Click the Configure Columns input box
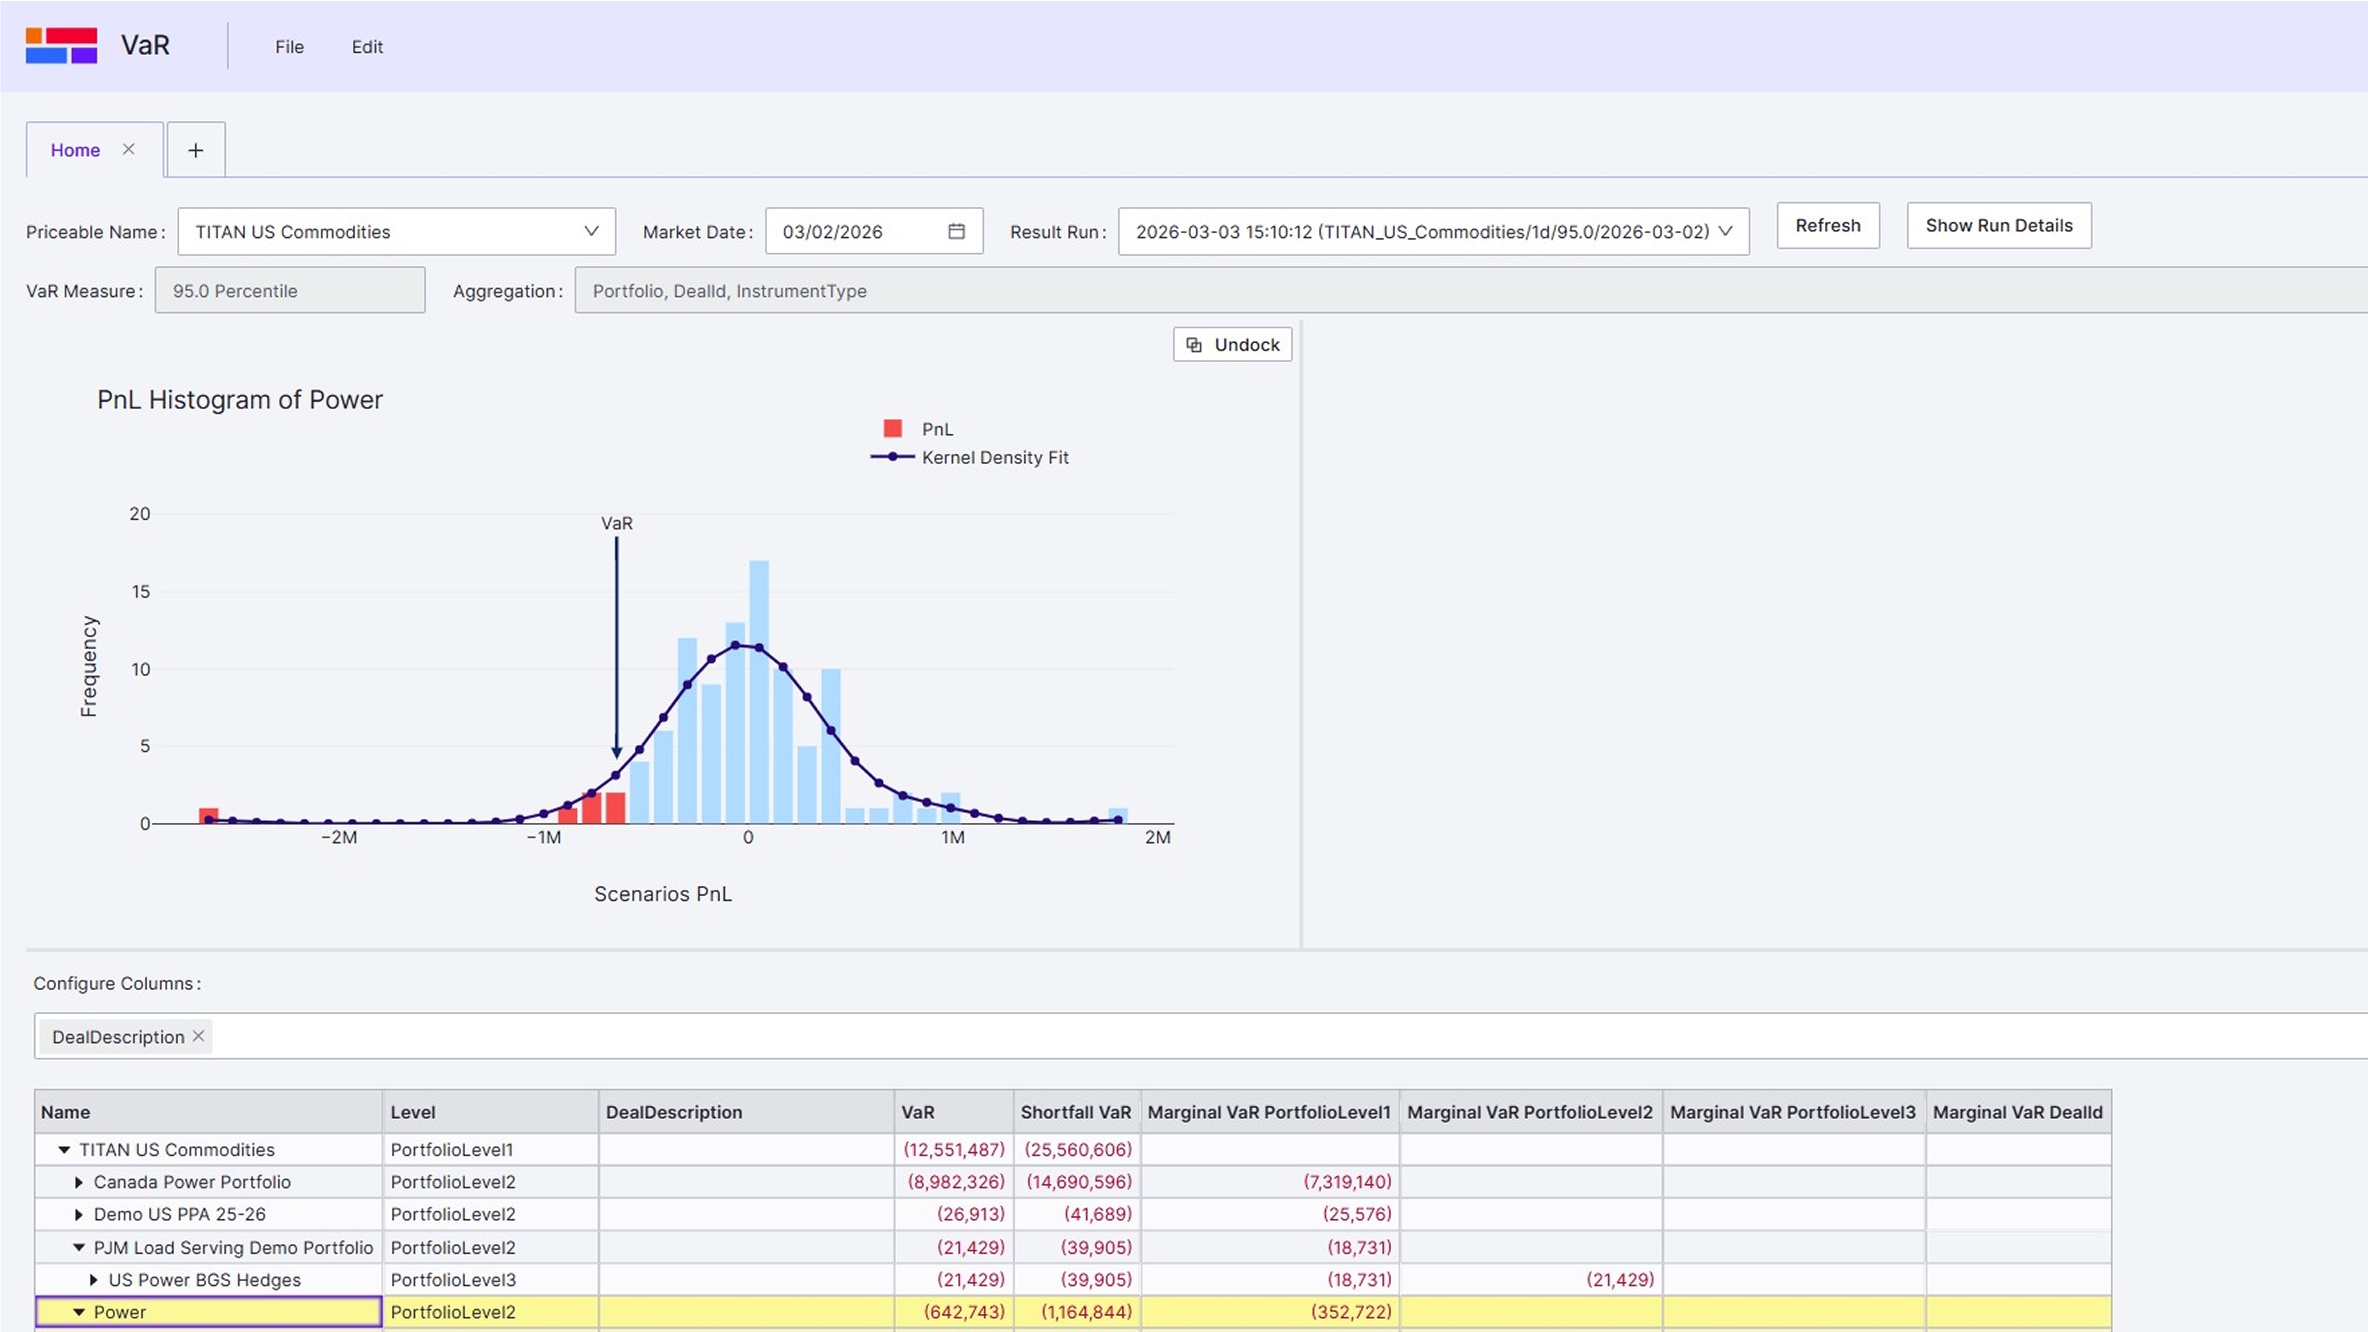The width and height of the screenshot is (2368, 1332). [x=1200, y=1036]
